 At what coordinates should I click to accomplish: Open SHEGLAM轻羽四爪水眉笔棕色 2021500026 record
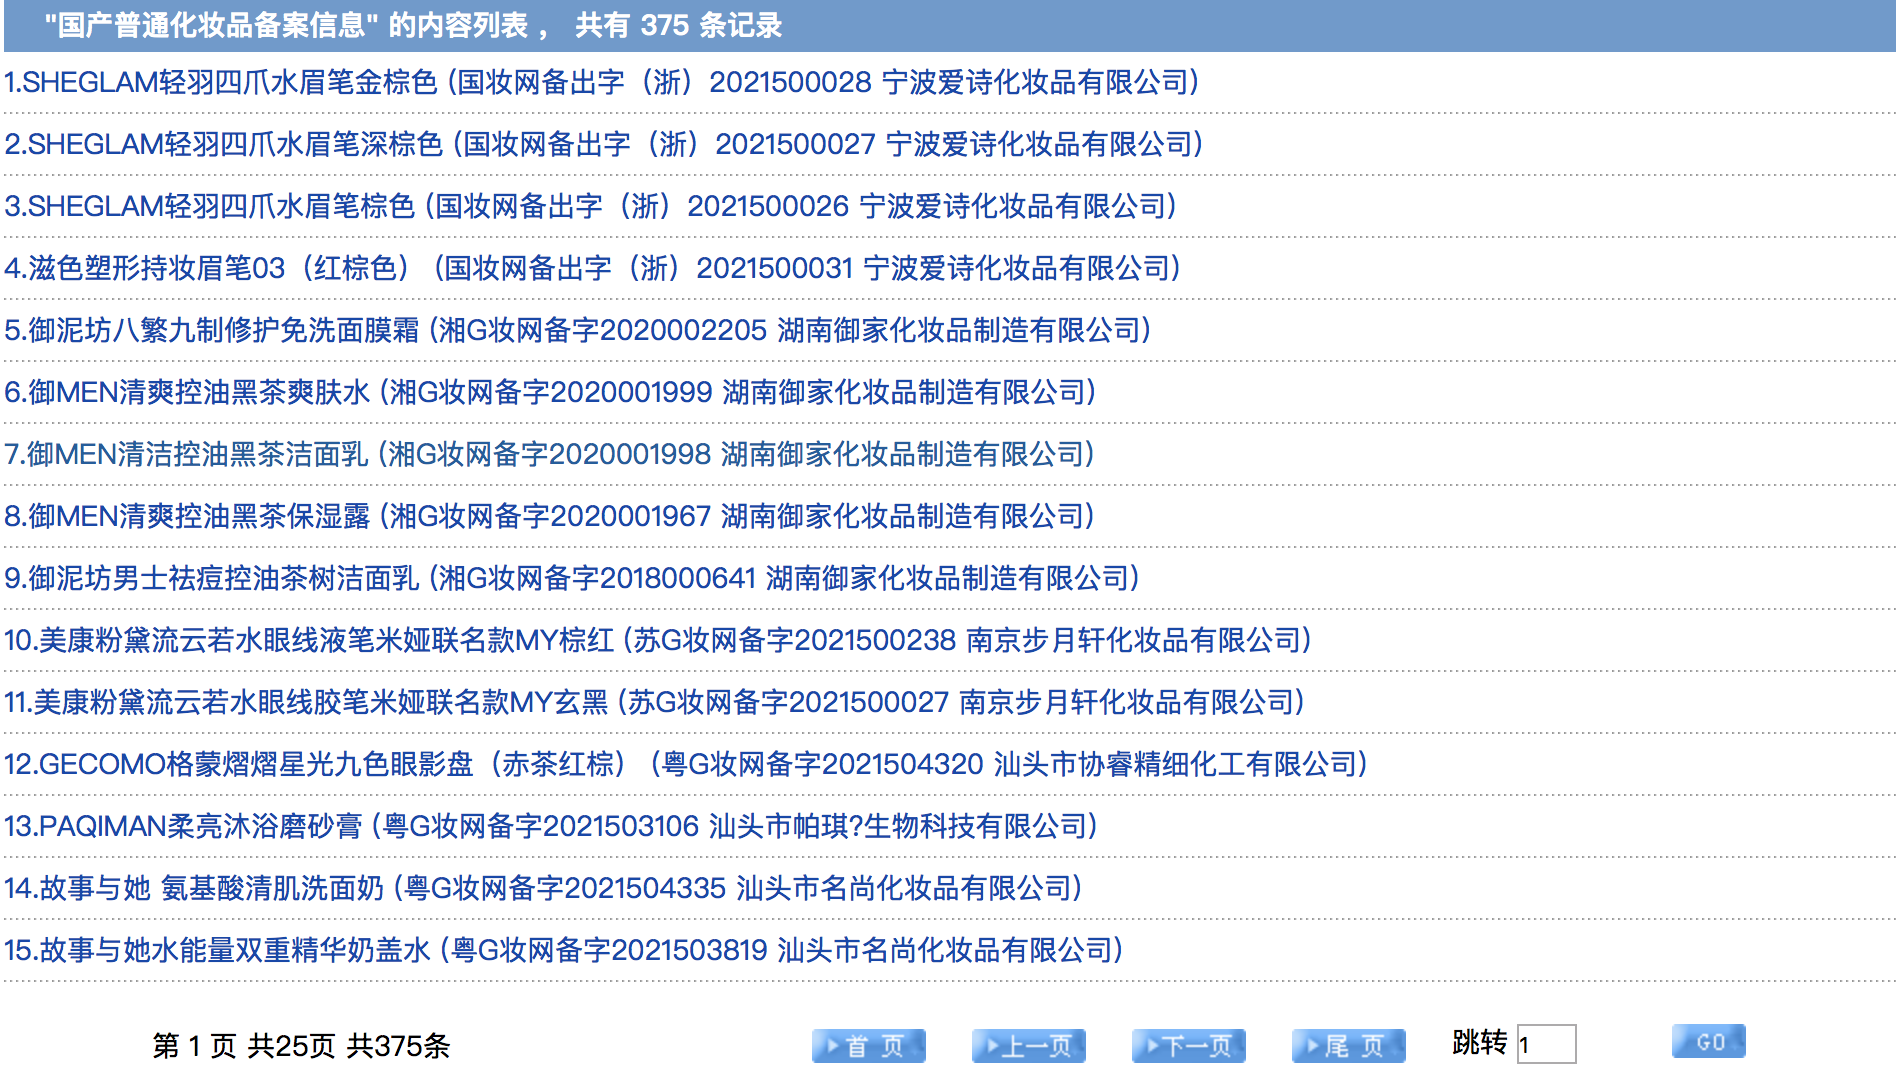tap(591, 206)
